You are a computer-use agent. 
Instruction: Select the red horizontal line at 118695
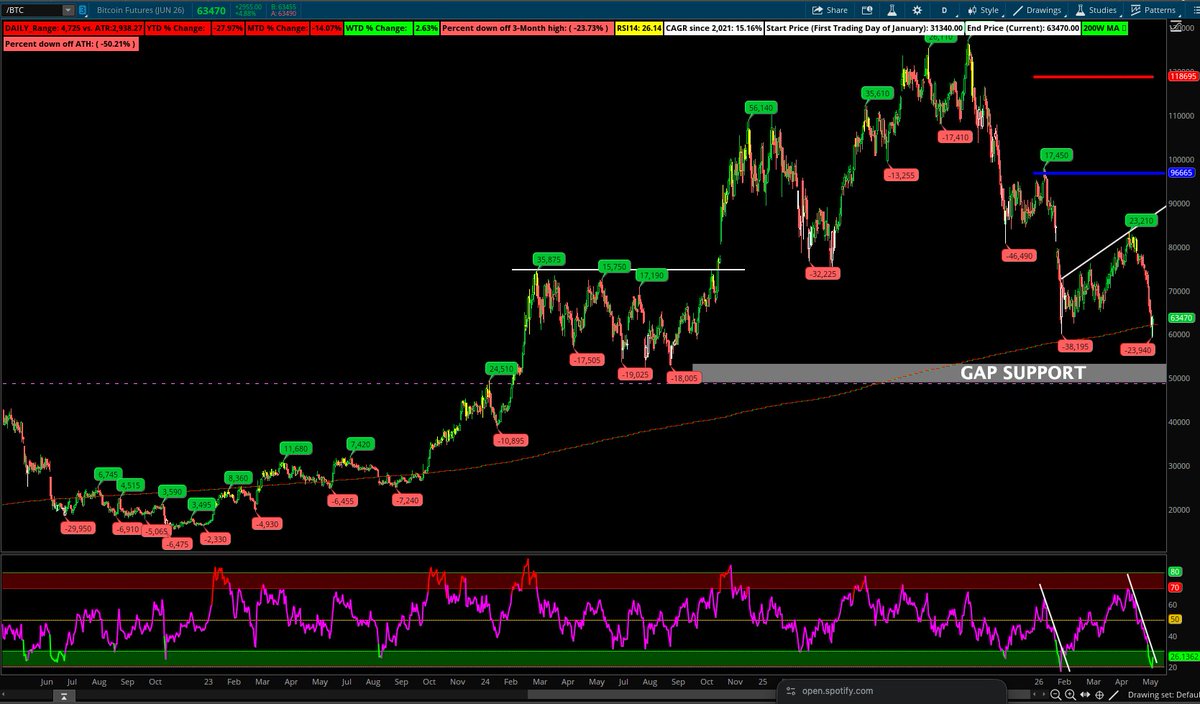[1093, 76]
